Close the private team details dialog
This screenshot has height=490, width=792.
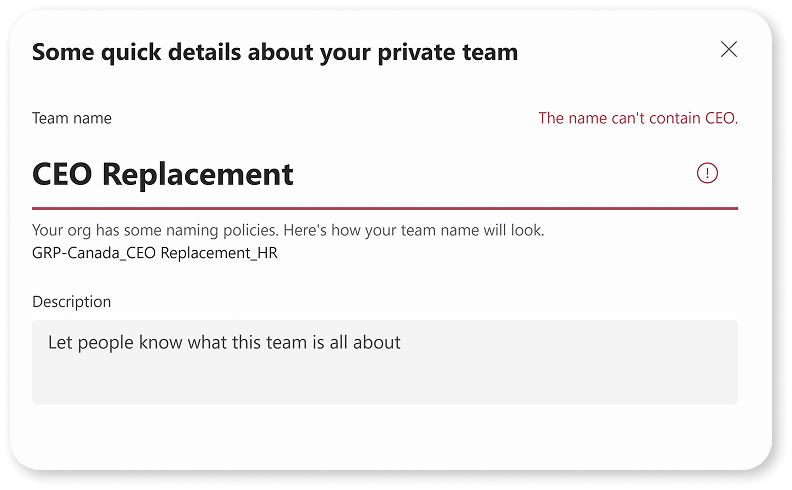pyautogui.click(x=728, y=50)
